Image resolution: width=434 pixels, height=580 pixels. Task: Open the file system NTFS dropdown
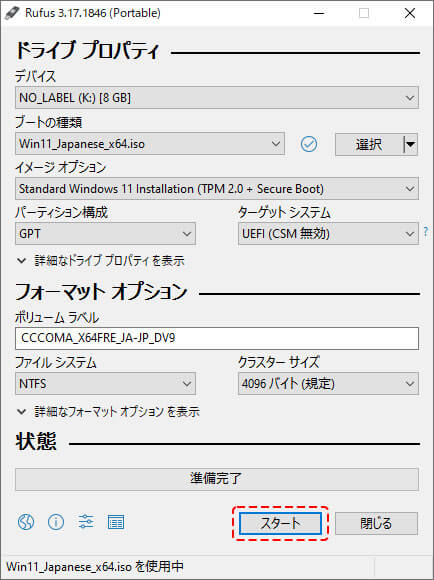pos(105,384)
